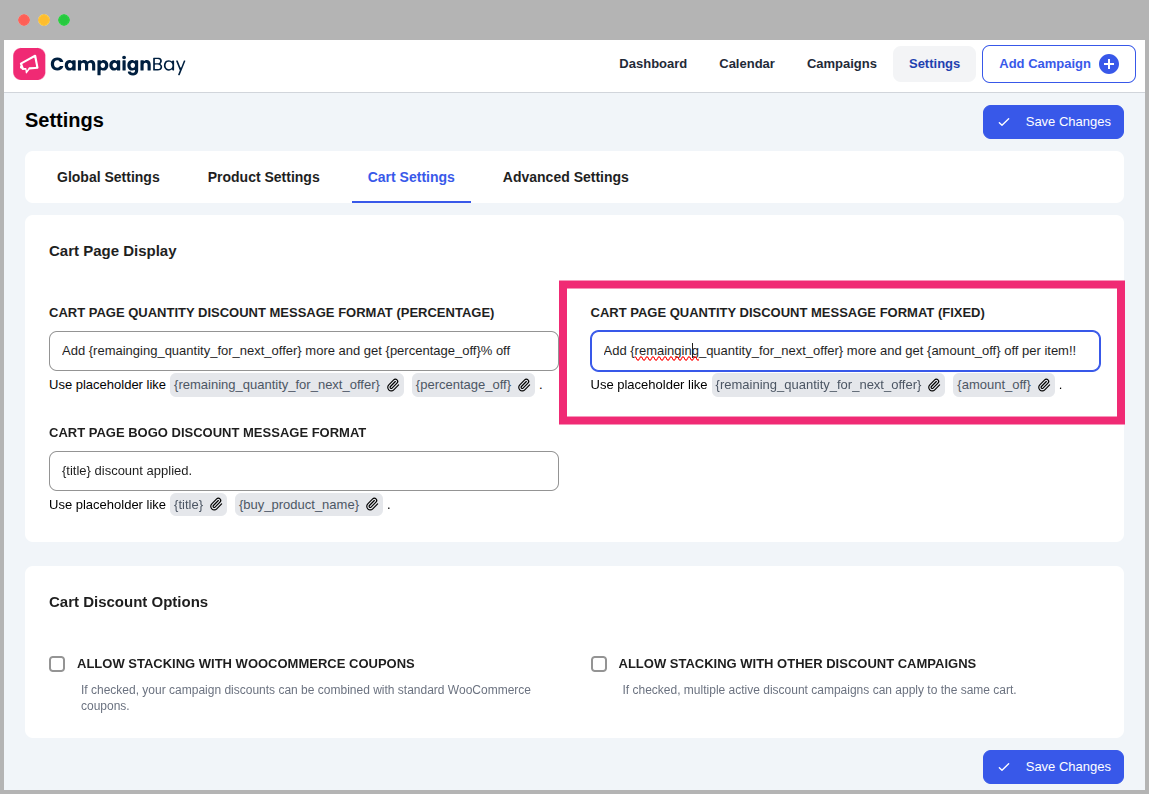This screenshot has height=794, width=1149.
Task: Go to the Advanced Settings tab
Action: [565, 177]
